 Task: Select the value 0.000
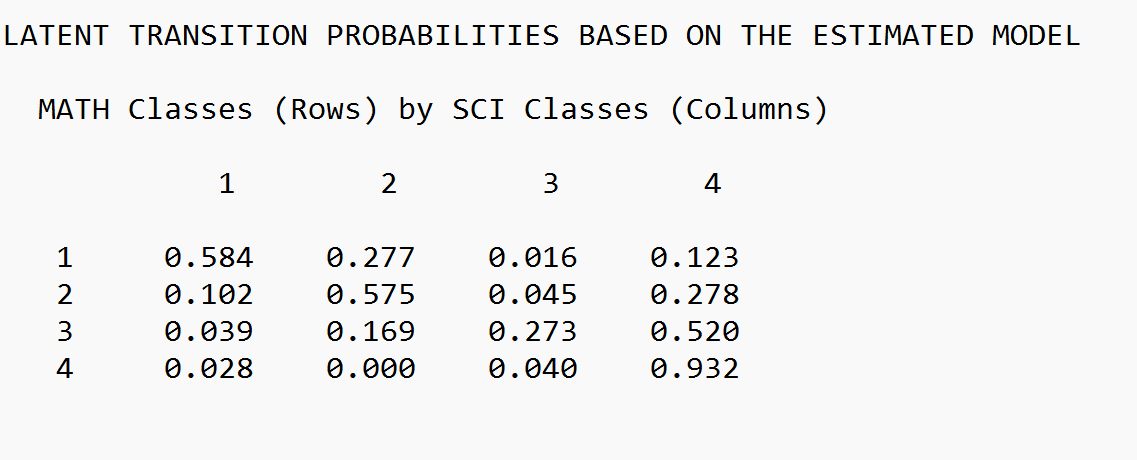pos(371,369)
